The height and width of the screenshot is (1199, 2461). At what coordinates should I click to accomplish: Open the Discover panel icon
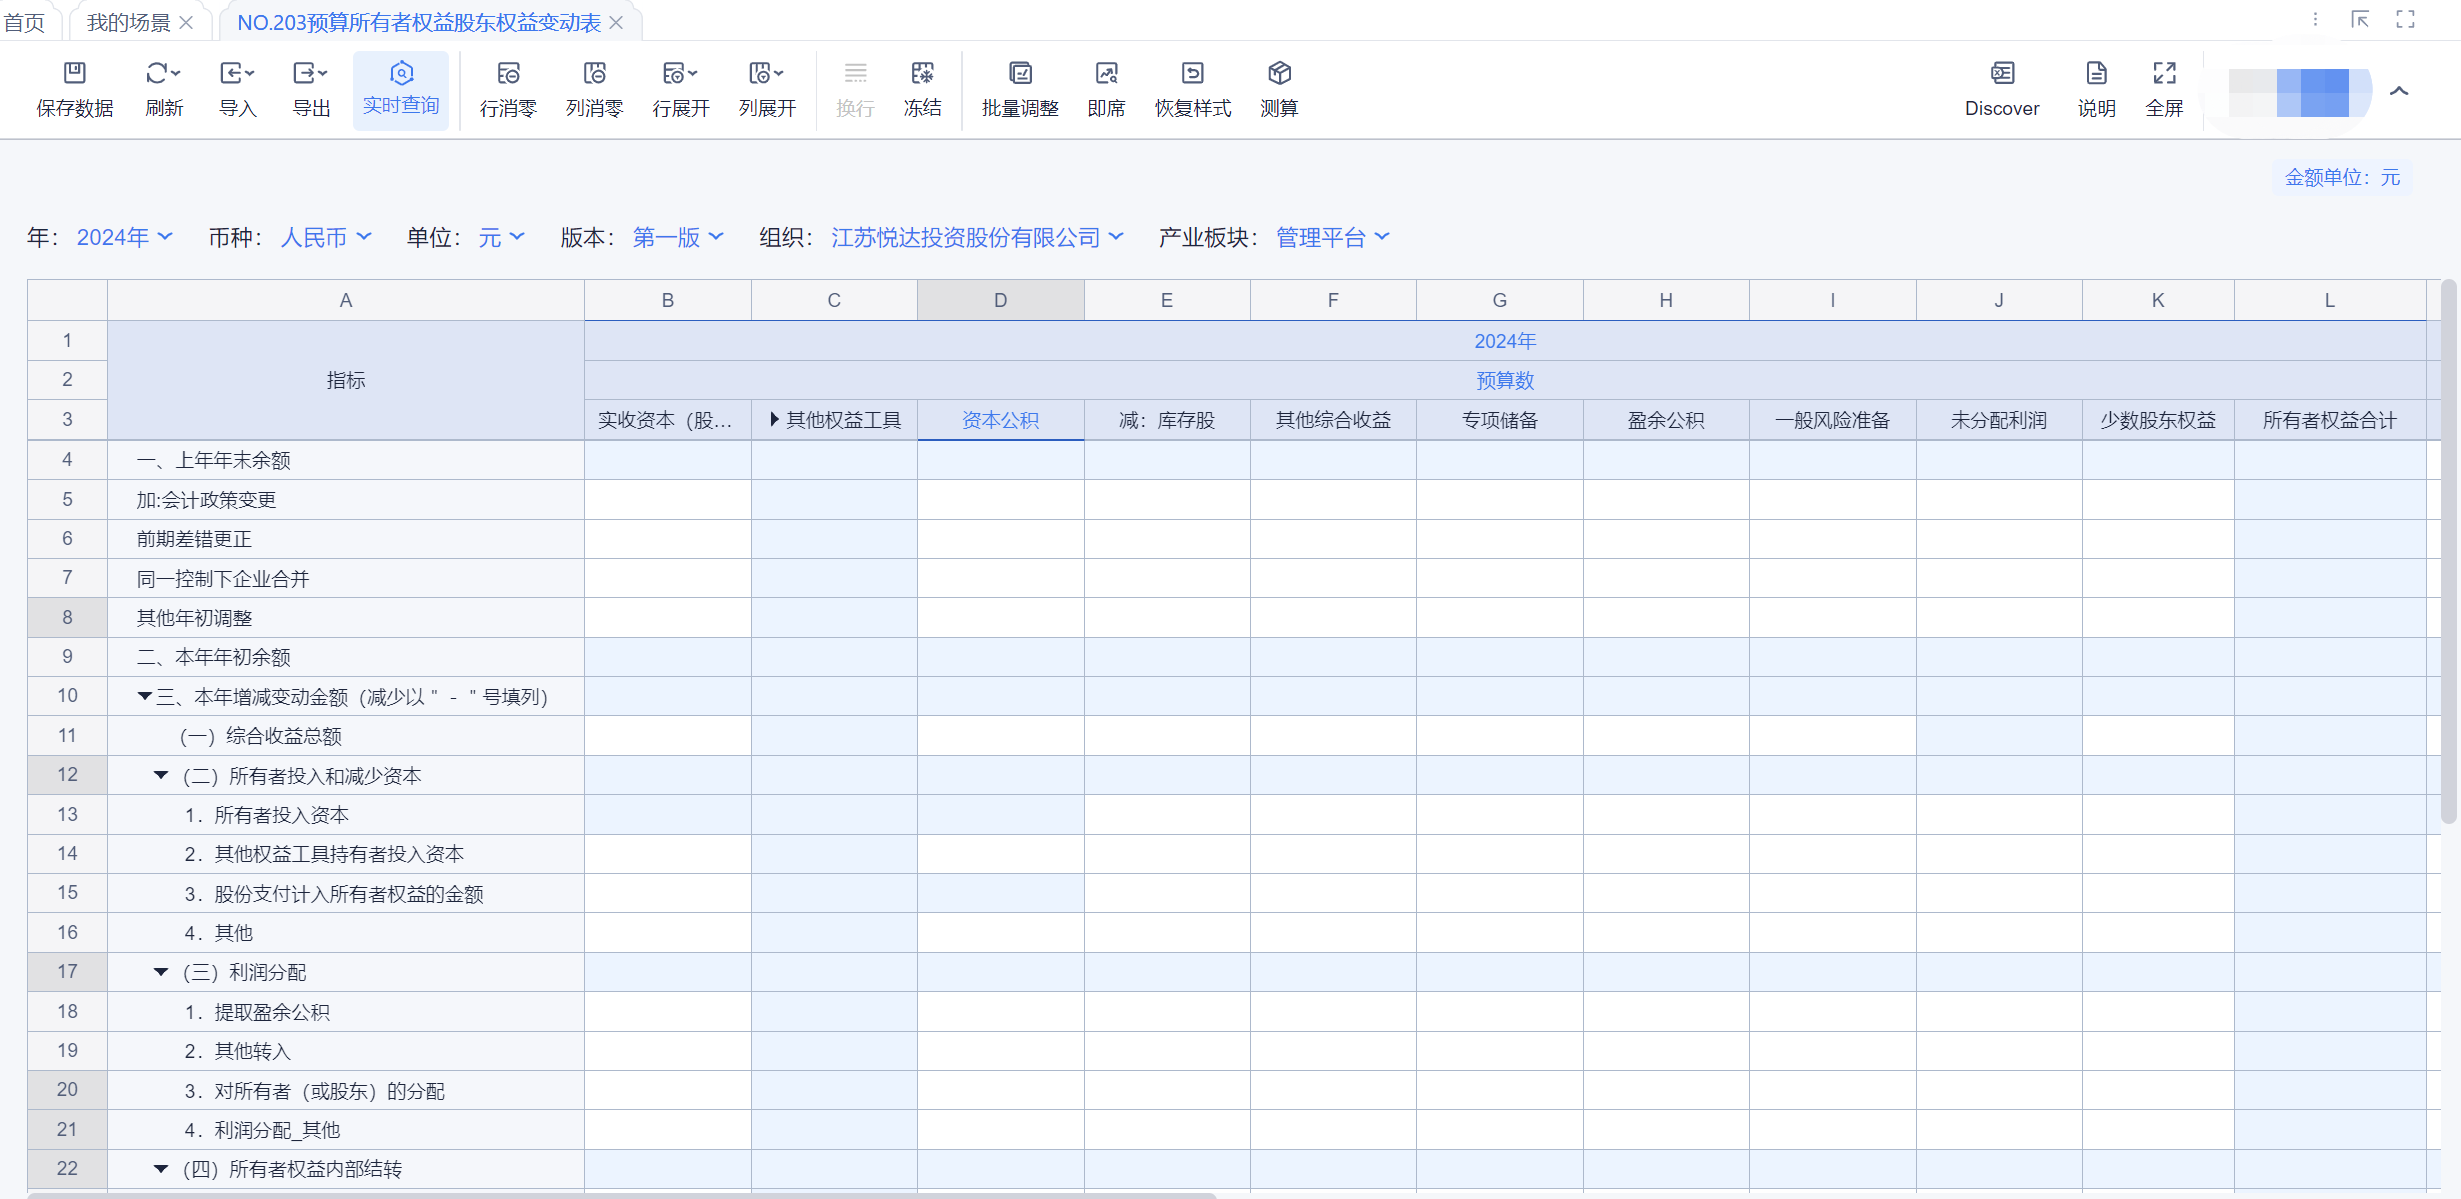click(x=2001, y=73)
